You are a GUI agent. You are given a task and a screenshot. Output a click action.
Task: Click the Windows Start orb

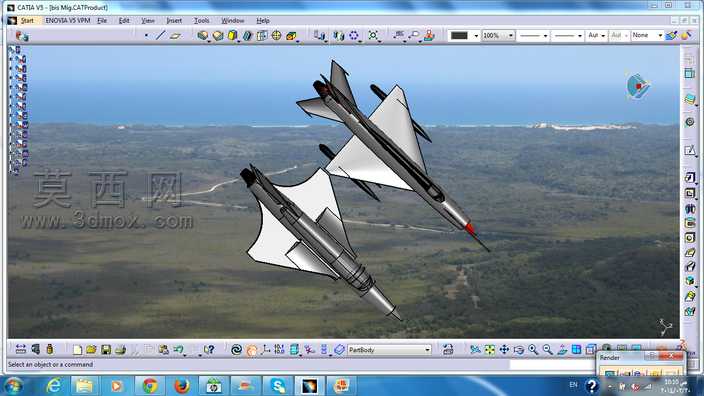coord(13,386)
